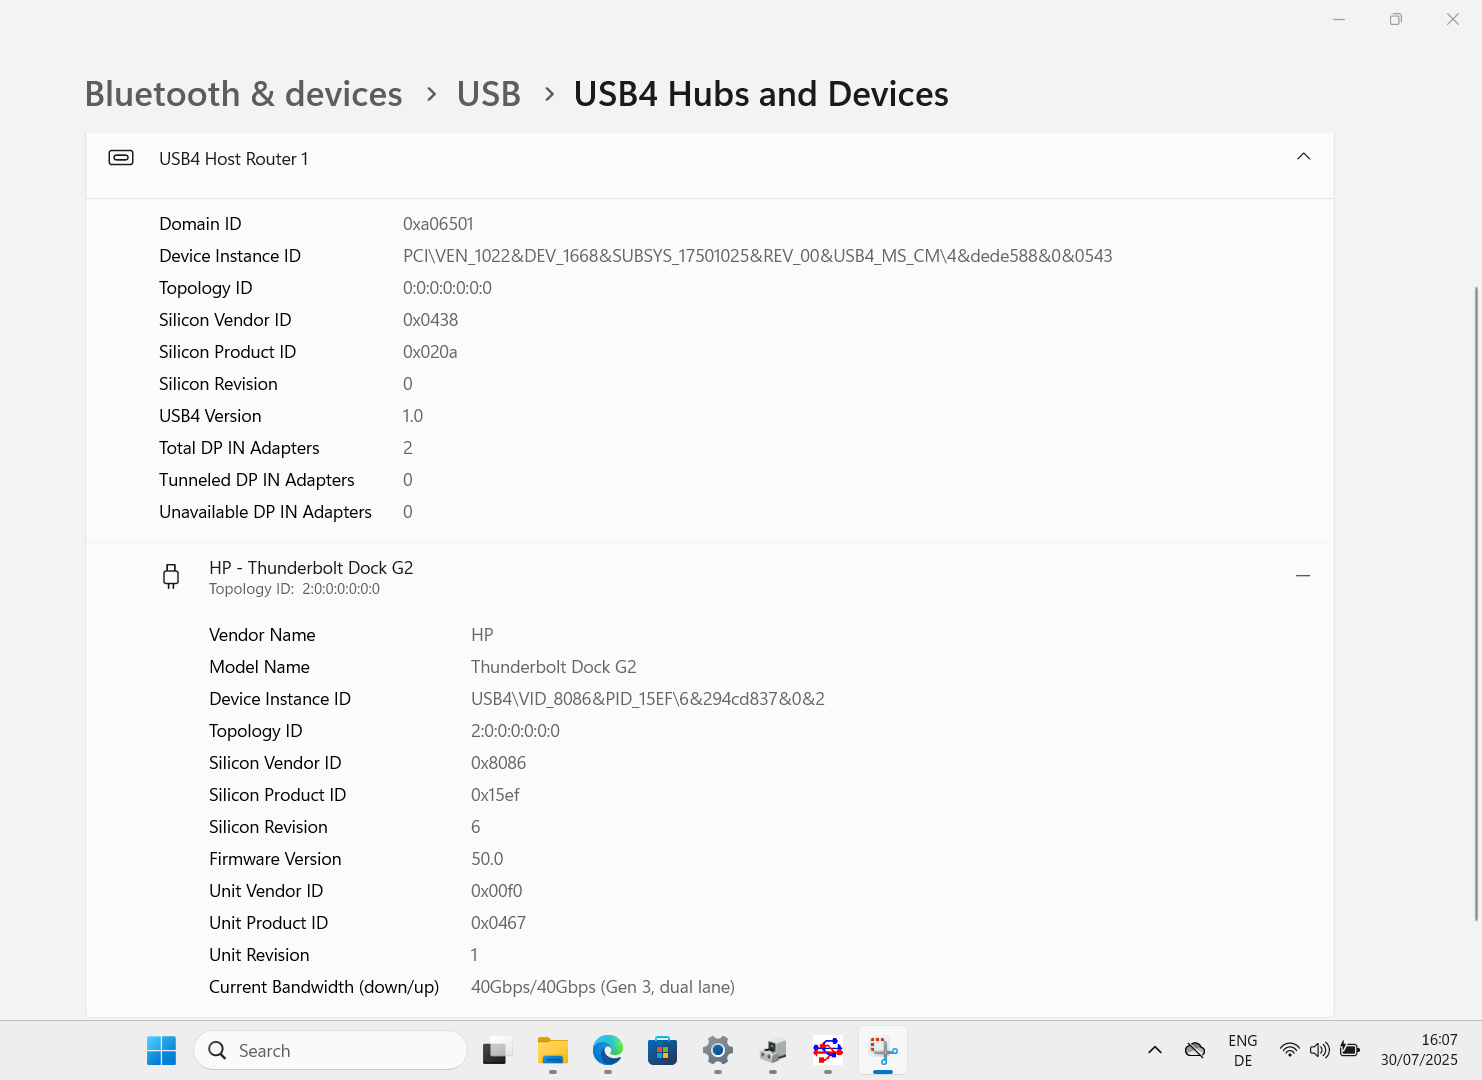The height and width of the screenshot is (1080, 1482).
Task: Select the Domain ID value 0xa06501
Action: click(x=438, y=224)
